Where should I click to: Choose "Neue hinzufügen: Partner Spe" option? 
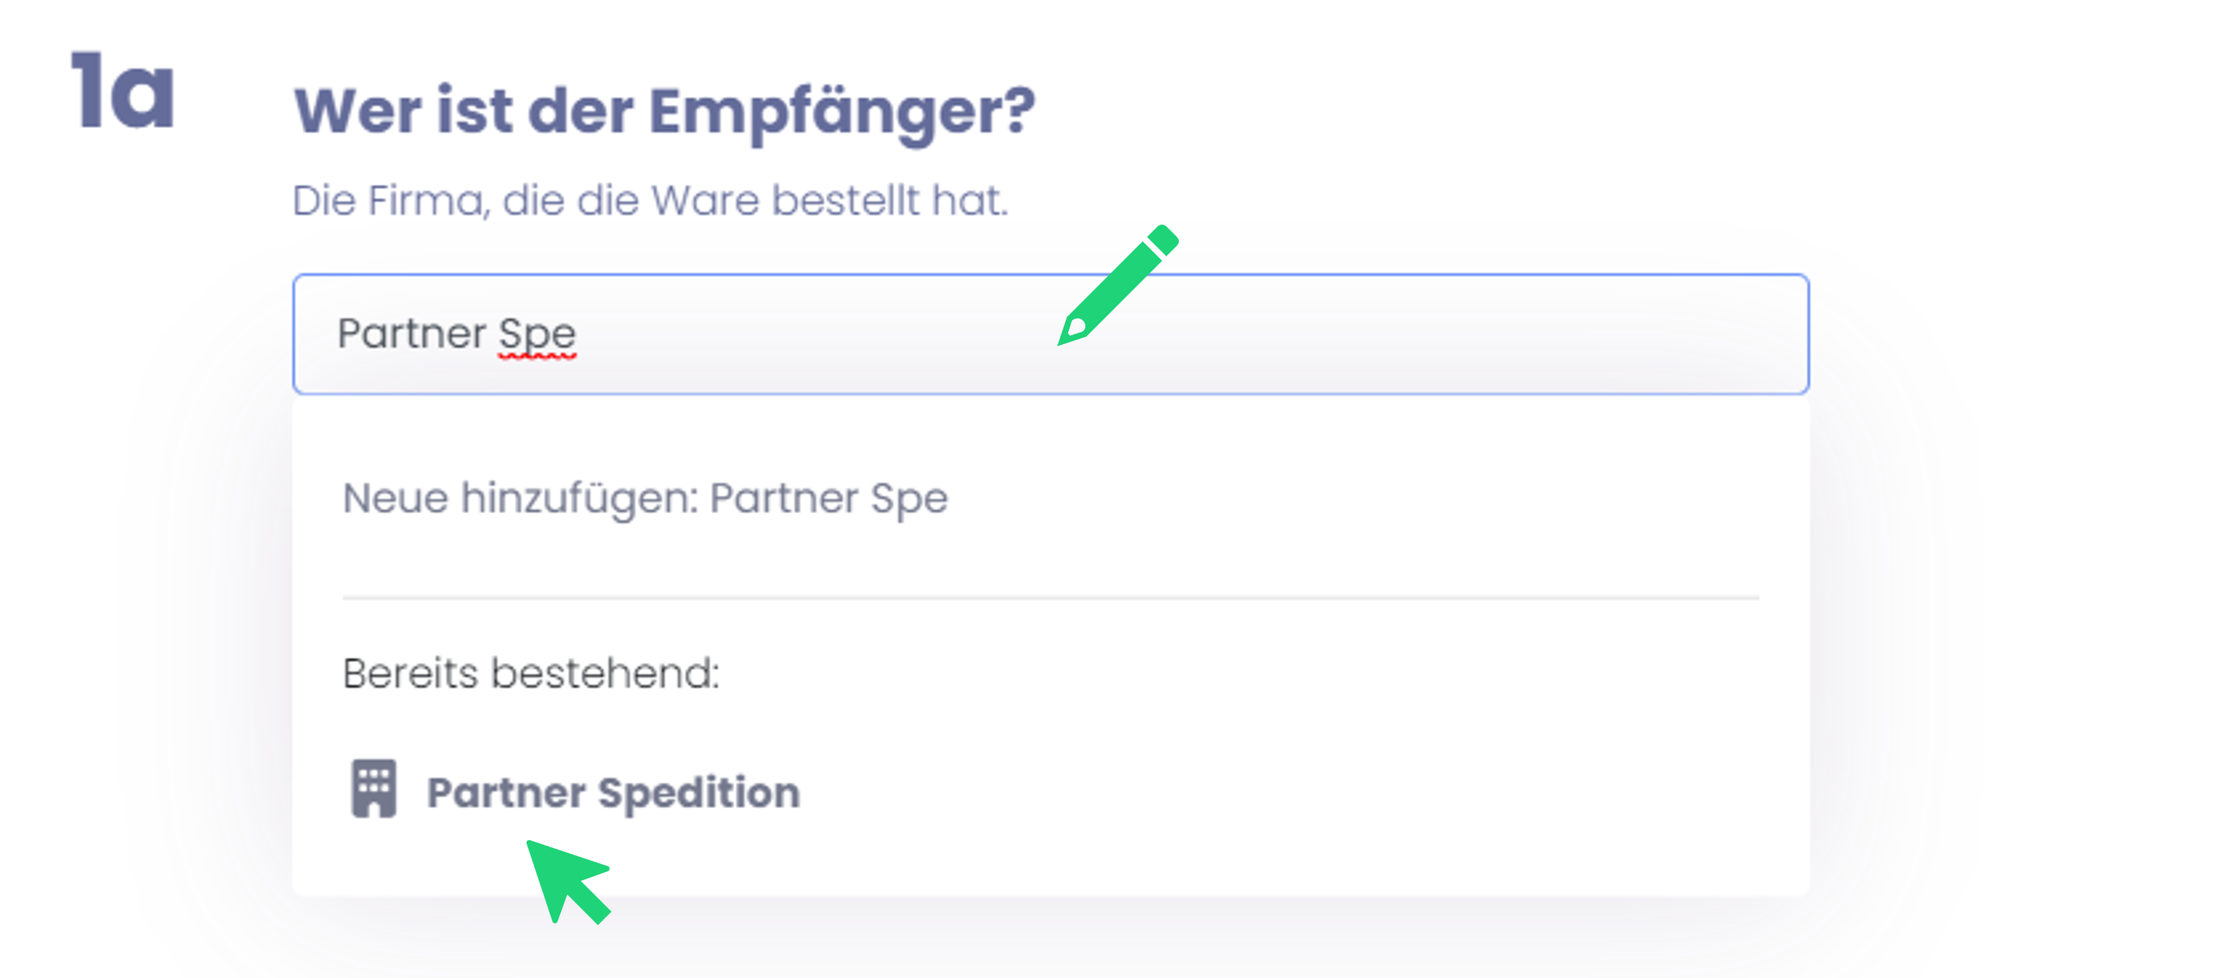(645, 498)
